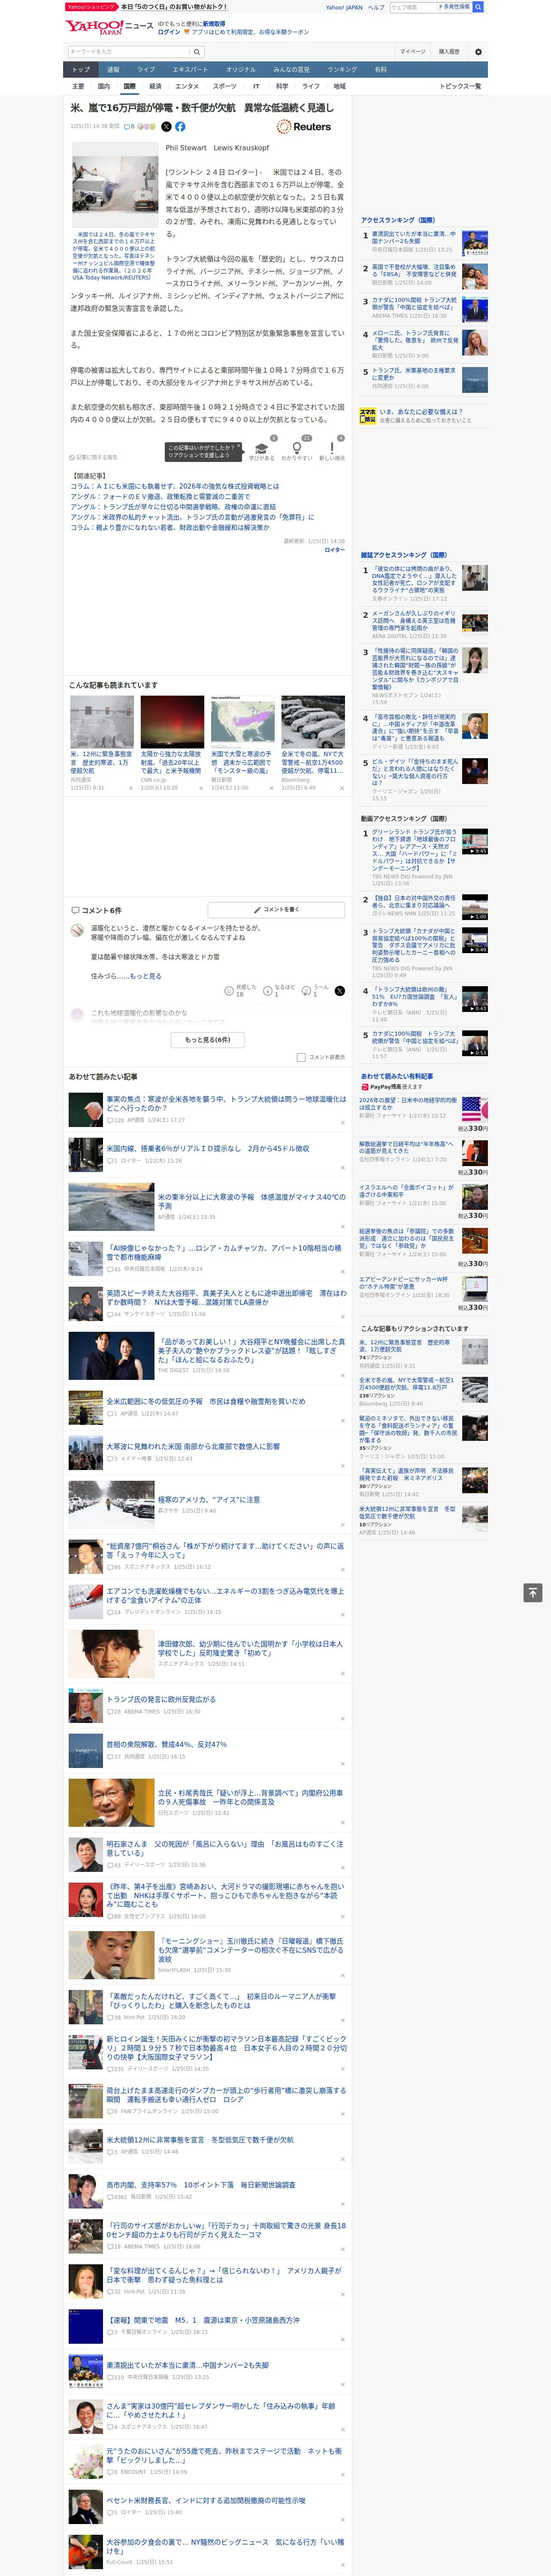This screenshot has width=551, height=2576.
Task: Click the first commenter's avatar icon
Action: (77, 930)
